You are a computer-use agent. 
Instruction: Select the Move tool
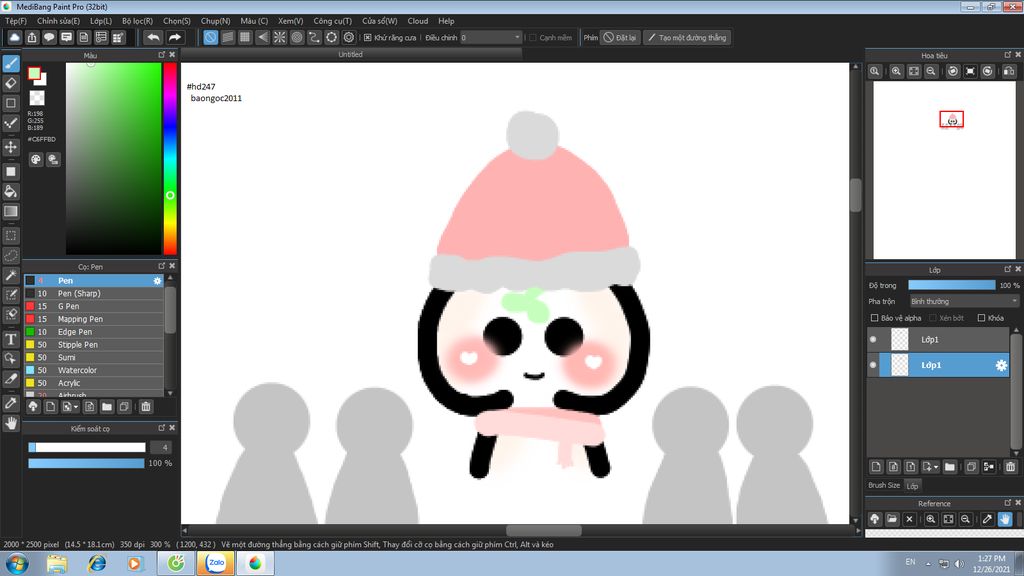pos(11,147)
